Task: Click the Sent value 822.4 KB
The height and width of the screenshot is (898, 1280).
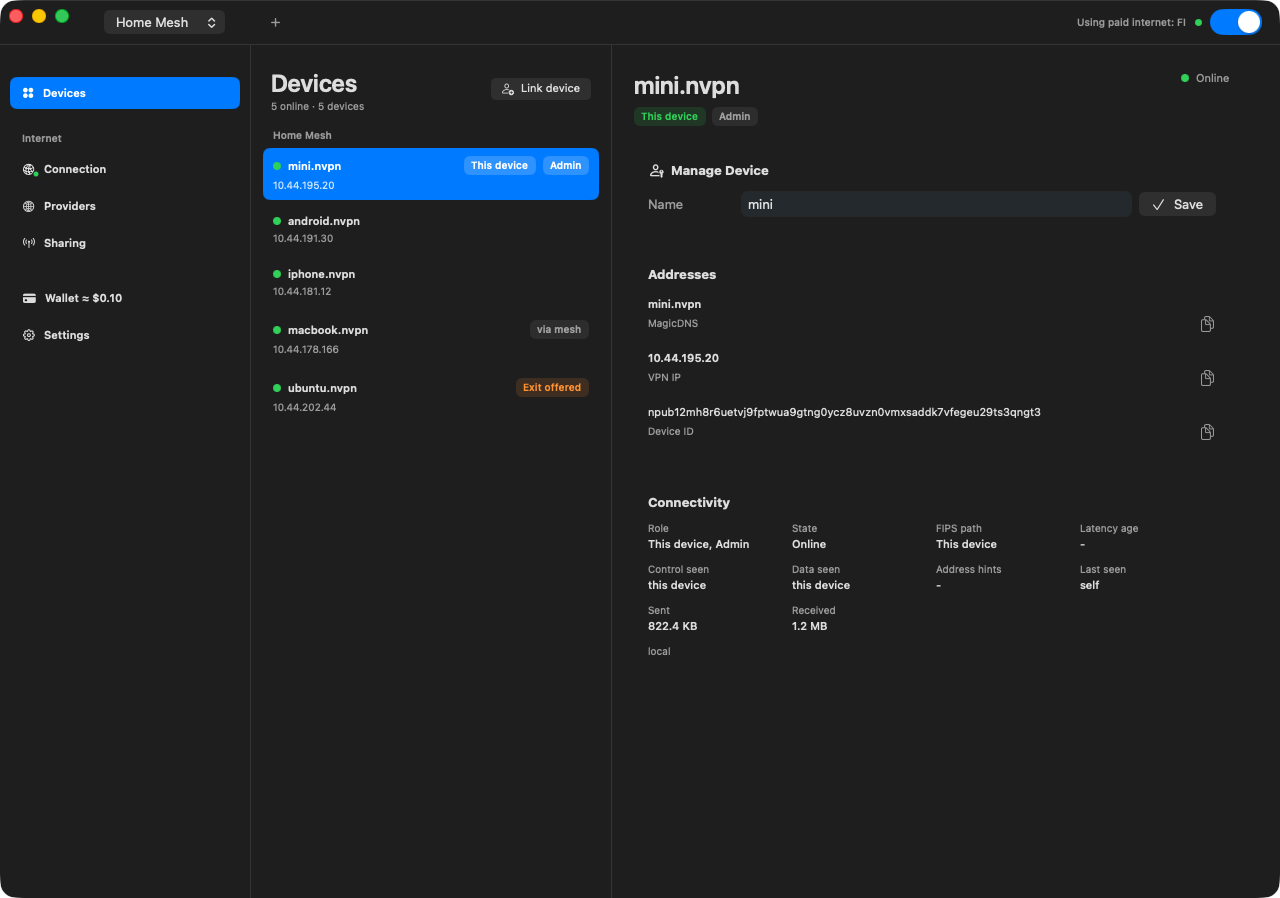Action: (x=673, y=626)
